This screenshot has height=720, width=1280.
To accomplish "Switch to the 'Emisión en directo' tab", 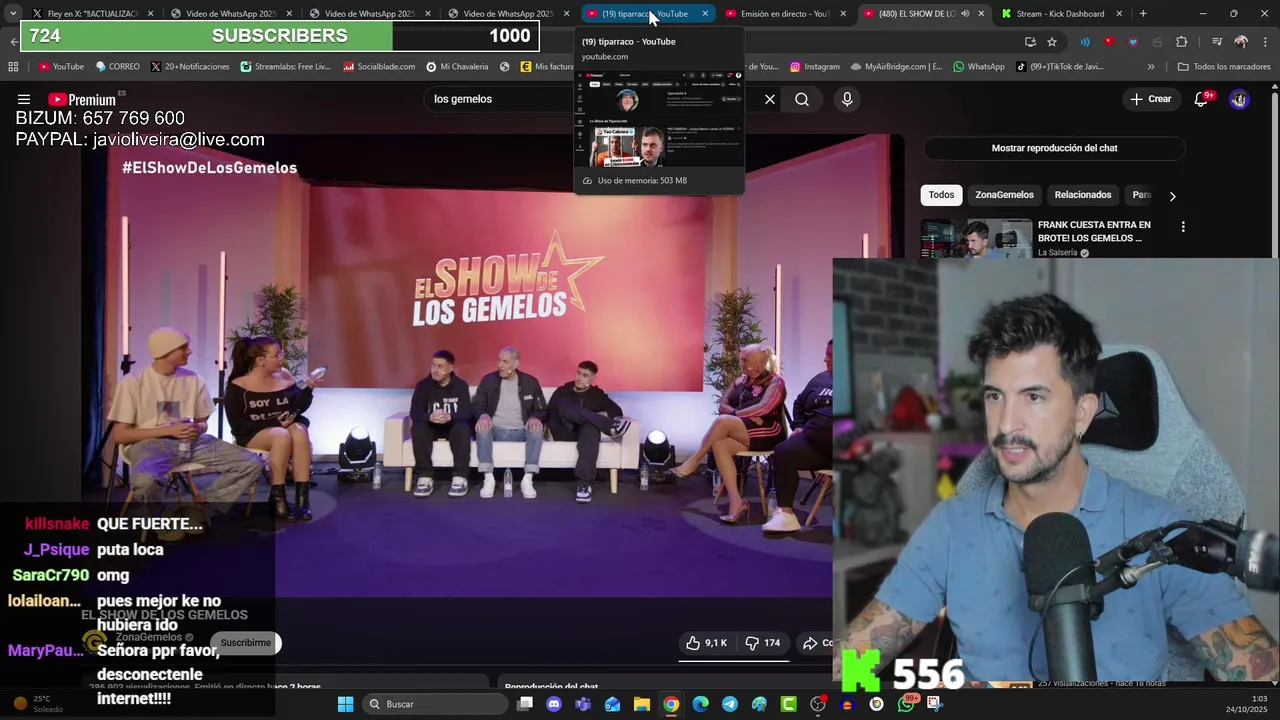I will (786, 14).
